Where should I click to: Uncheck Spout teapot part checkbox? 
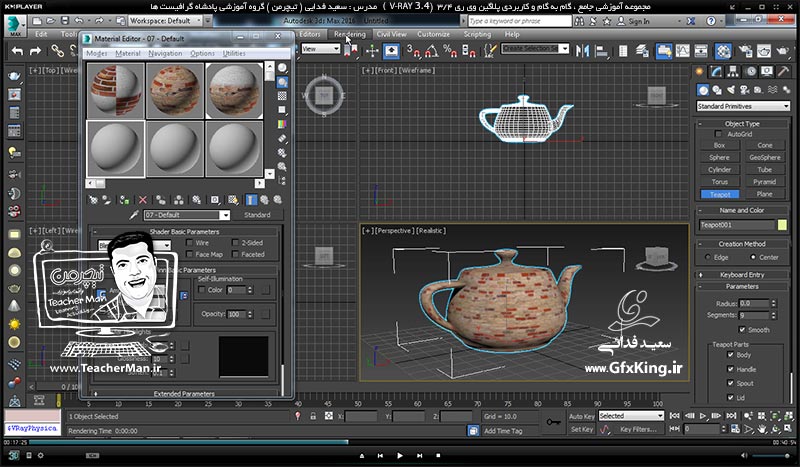tap(730, 383)
